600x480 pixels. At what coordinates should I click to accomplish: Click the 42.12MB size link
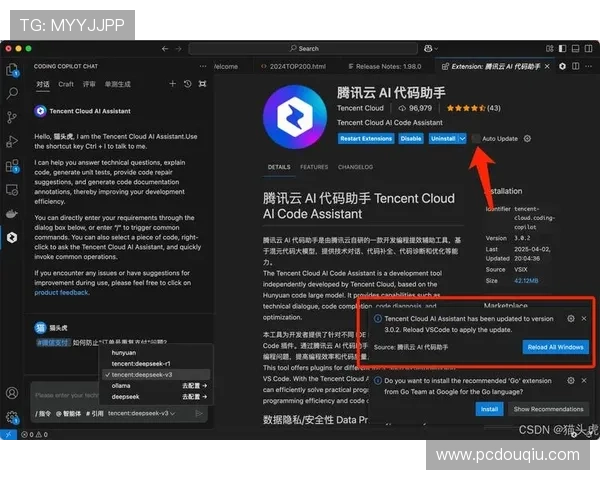pos(526,281)
